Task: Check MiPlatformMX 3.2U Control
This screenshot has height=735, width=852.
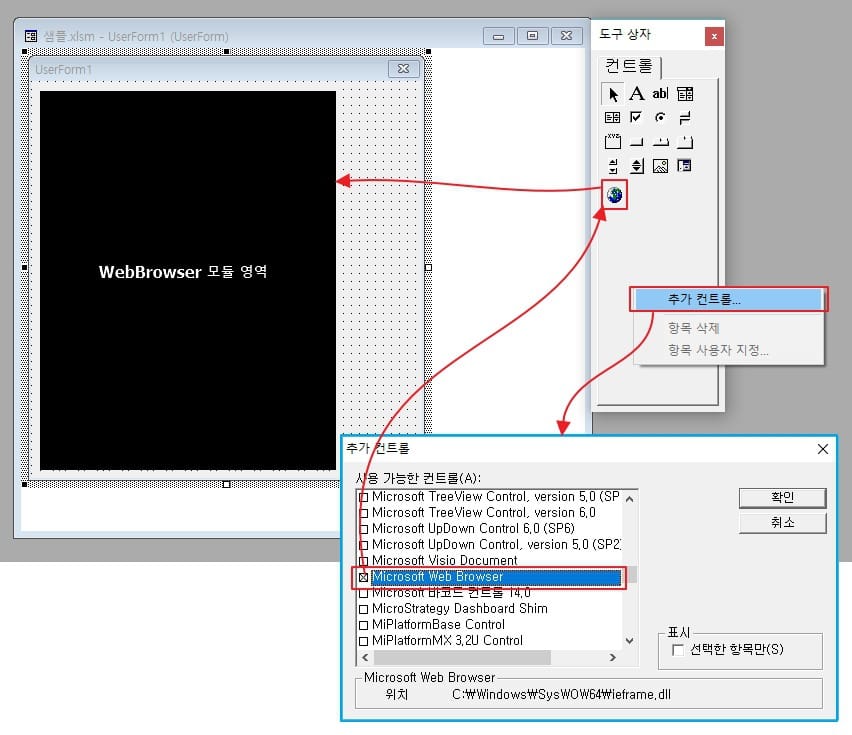Action: [364, 641]
